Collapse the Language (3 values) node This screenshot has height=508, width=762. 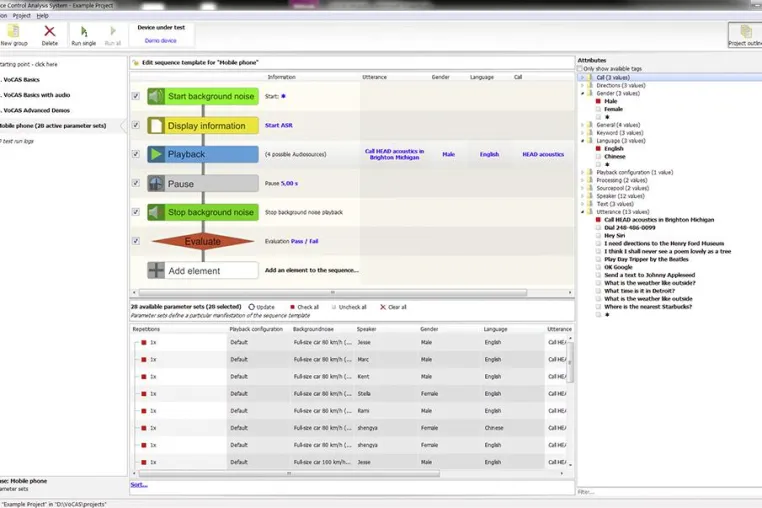coord(583,140)
